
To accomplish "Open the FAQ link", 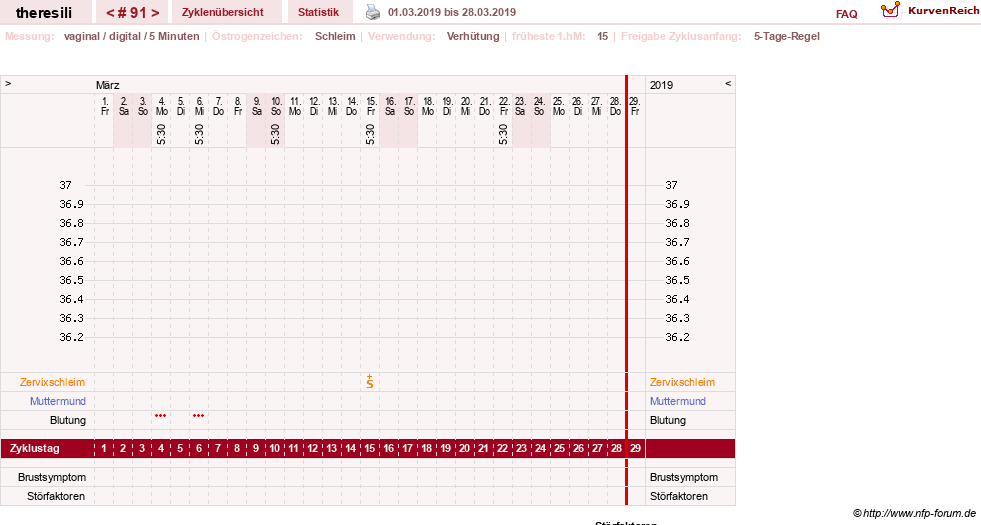I will tap(846, 14).
